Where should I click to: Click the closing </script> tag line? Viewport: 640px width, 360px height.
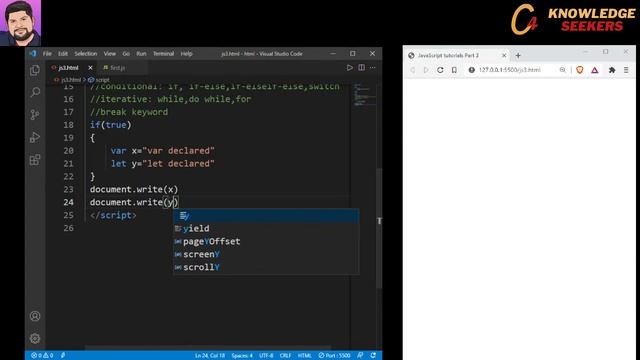(x=113, y=215)
